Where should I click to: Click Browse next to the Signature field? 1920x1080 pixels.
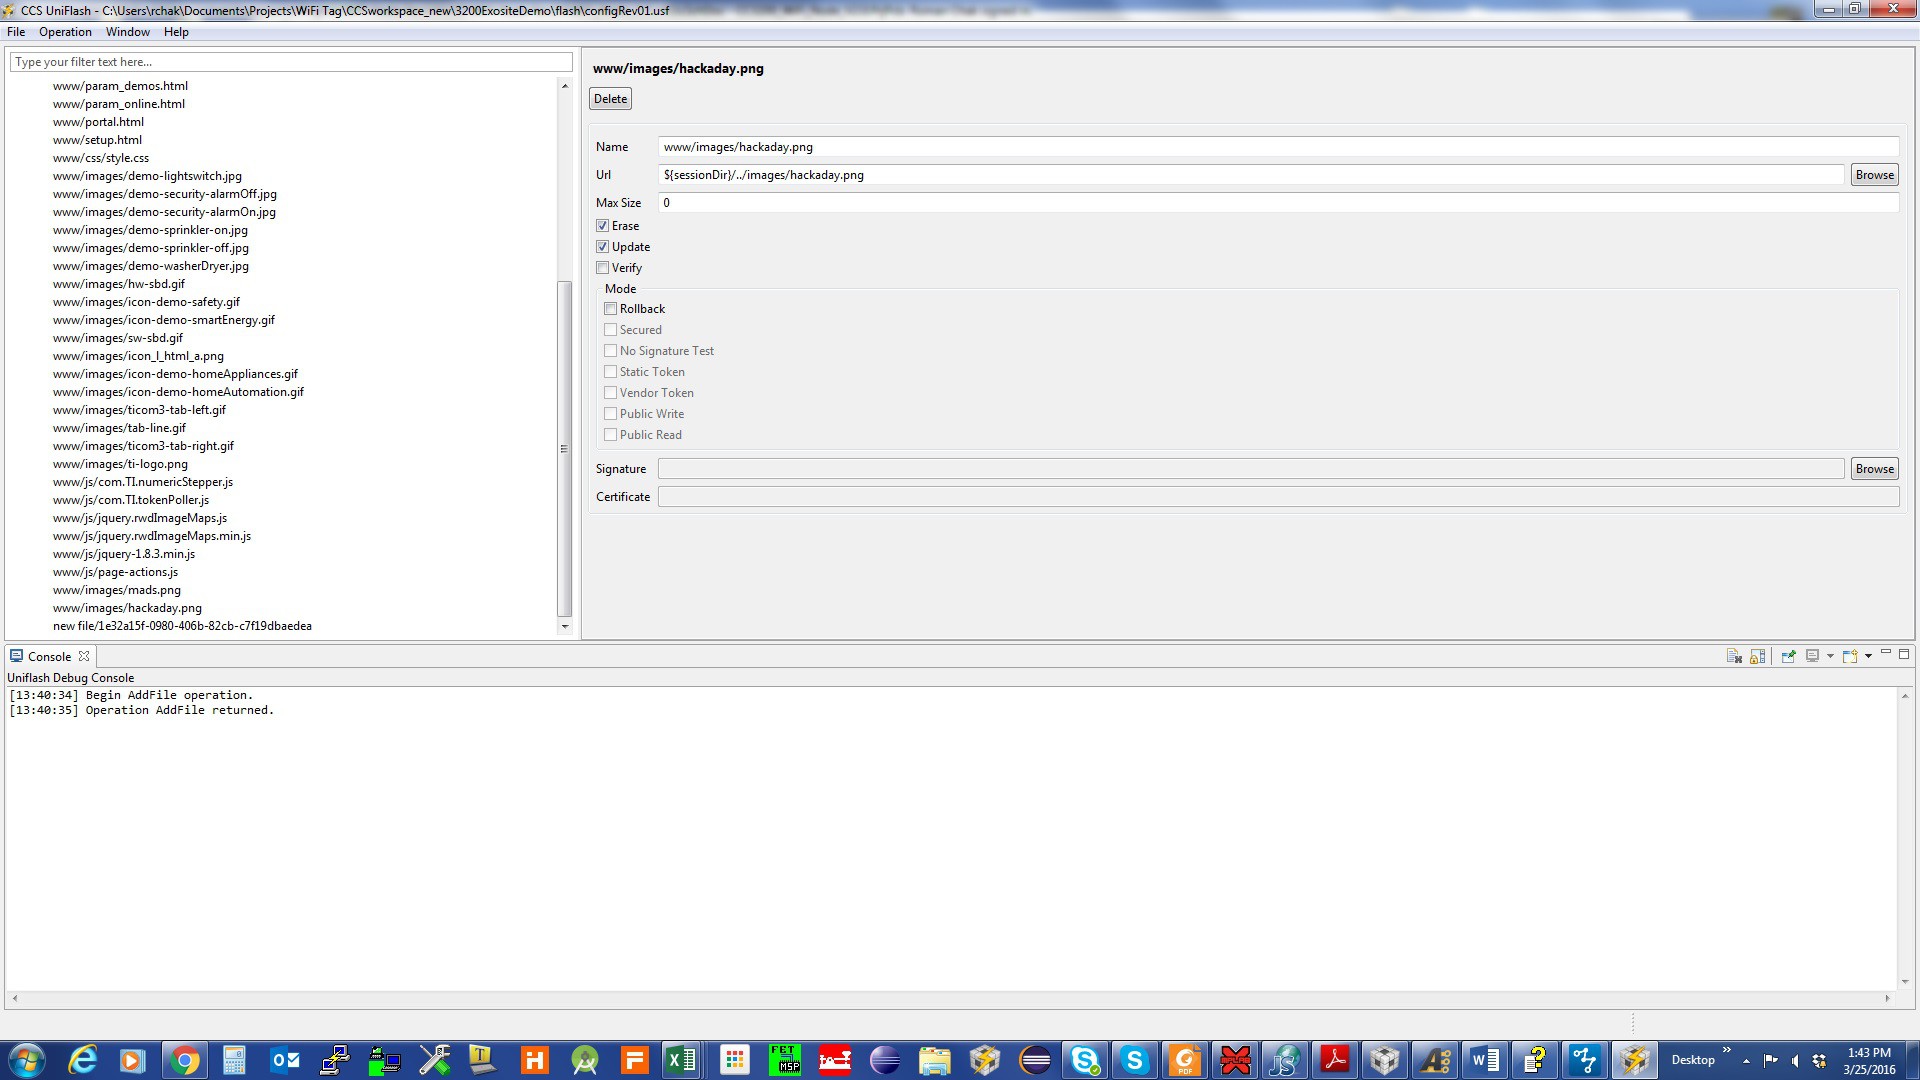click(x=1874, y=469)
